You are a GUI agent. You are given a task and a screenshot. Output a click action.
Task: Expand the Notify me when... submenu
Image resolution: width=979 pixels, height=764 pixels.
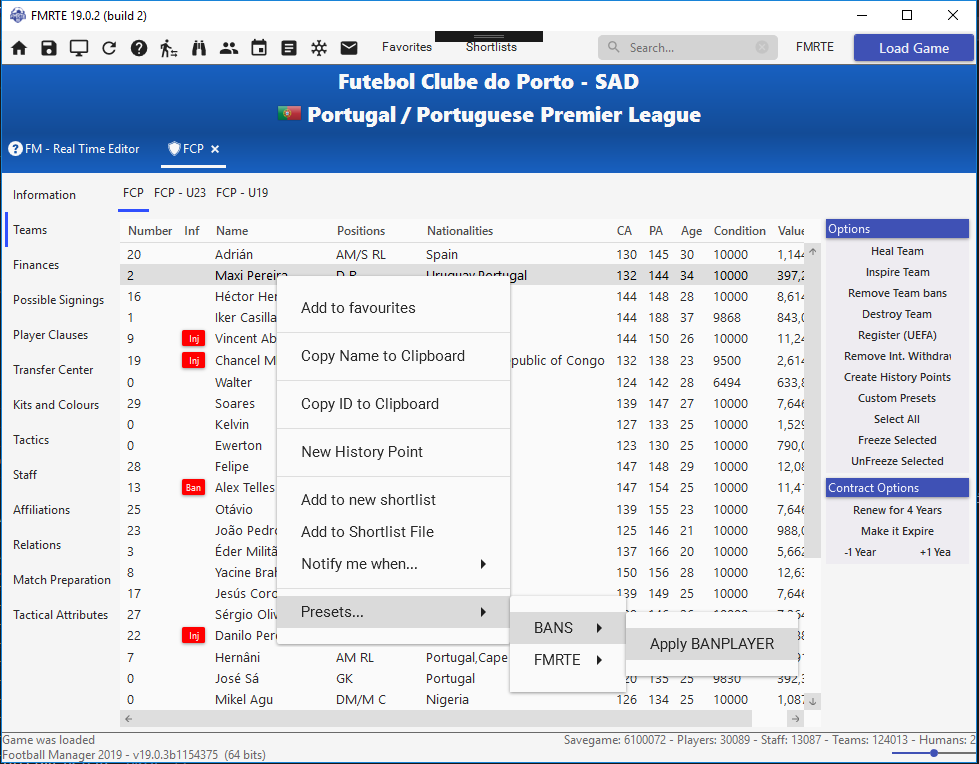[x=393, y=564]
